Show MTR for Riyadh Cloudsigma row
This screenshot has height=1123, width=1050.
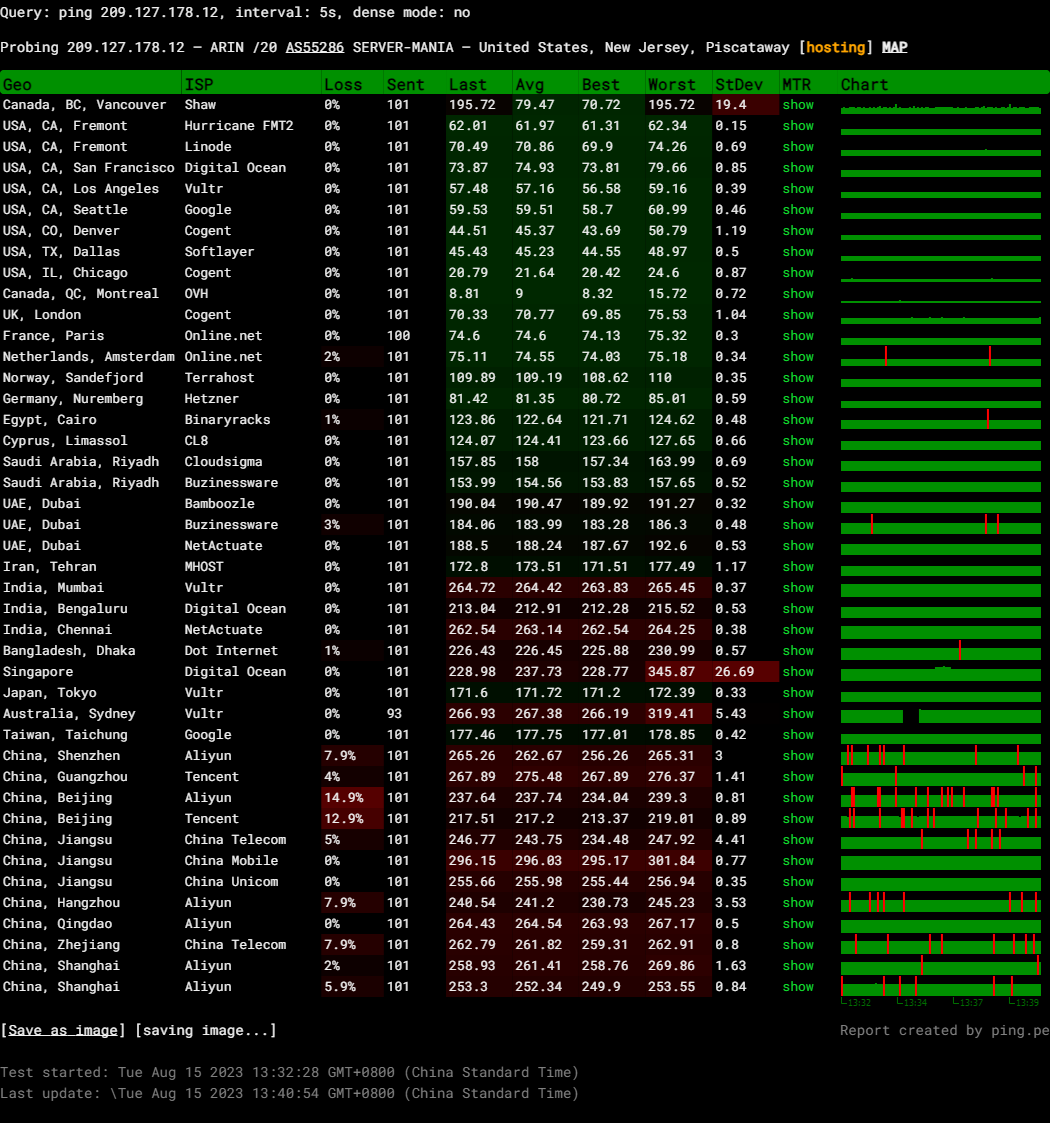tap(798, 462)
